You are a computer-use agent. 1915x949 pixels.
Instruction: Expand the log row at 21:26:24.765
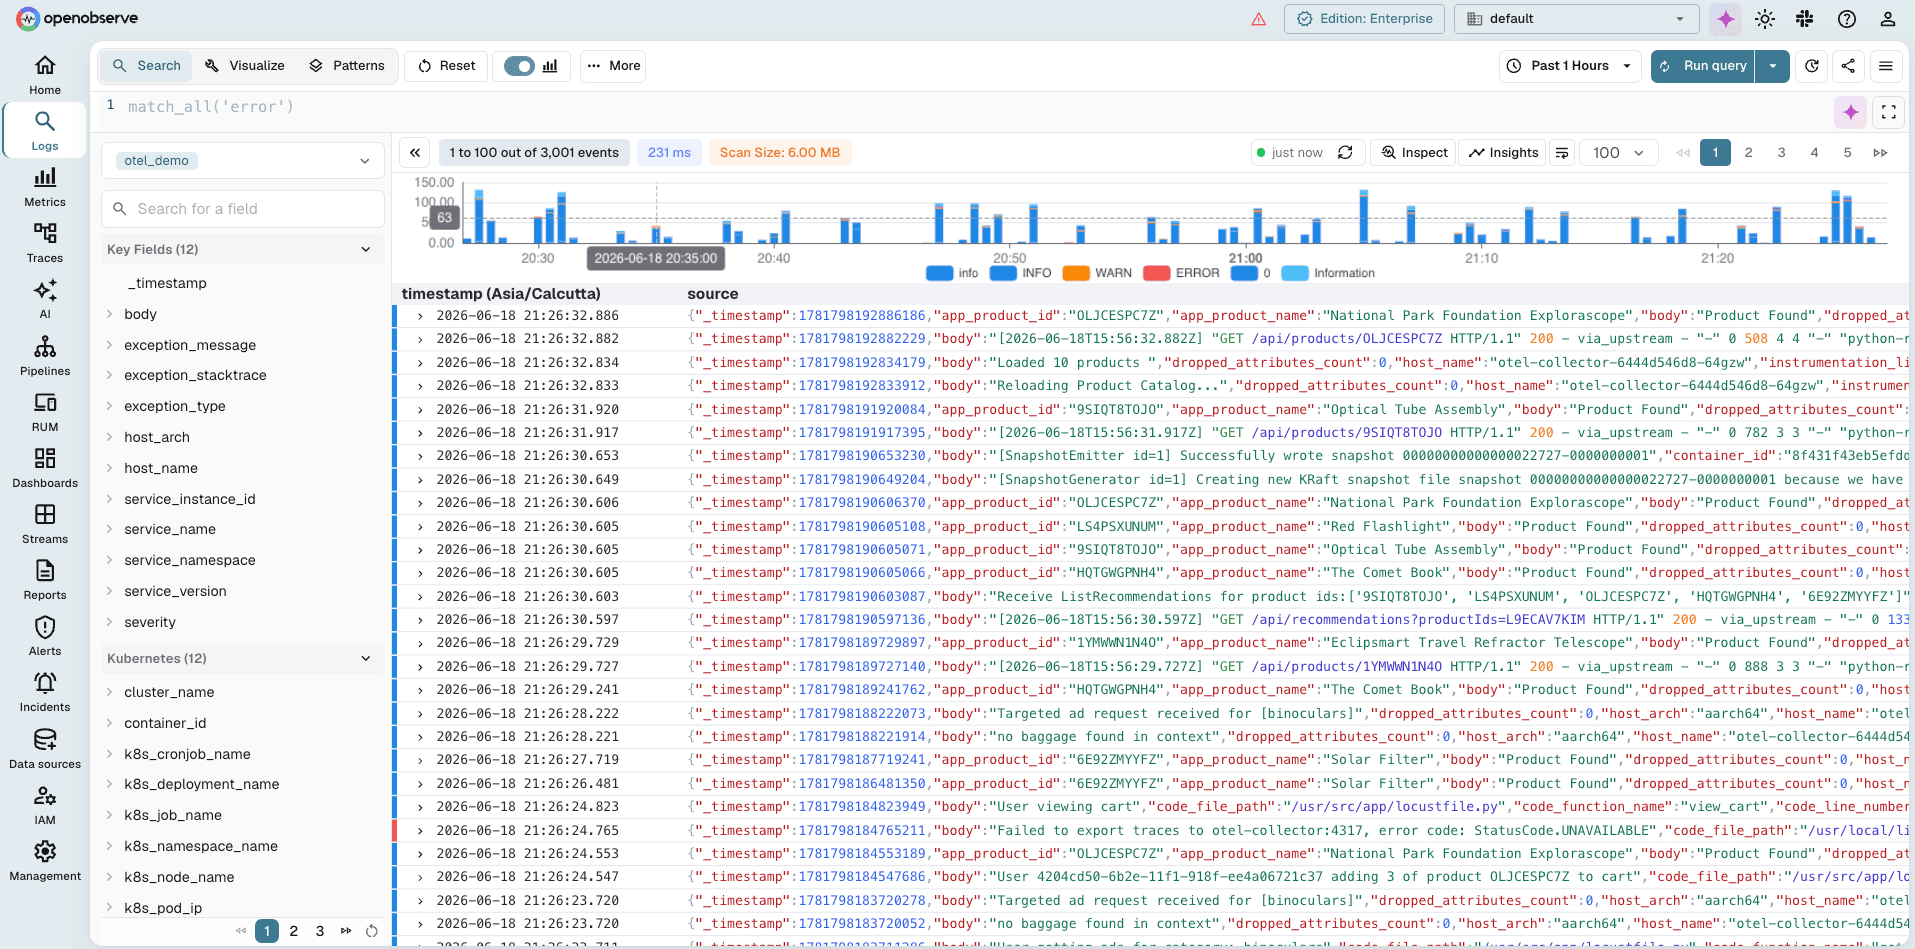(x=420, y=830)
